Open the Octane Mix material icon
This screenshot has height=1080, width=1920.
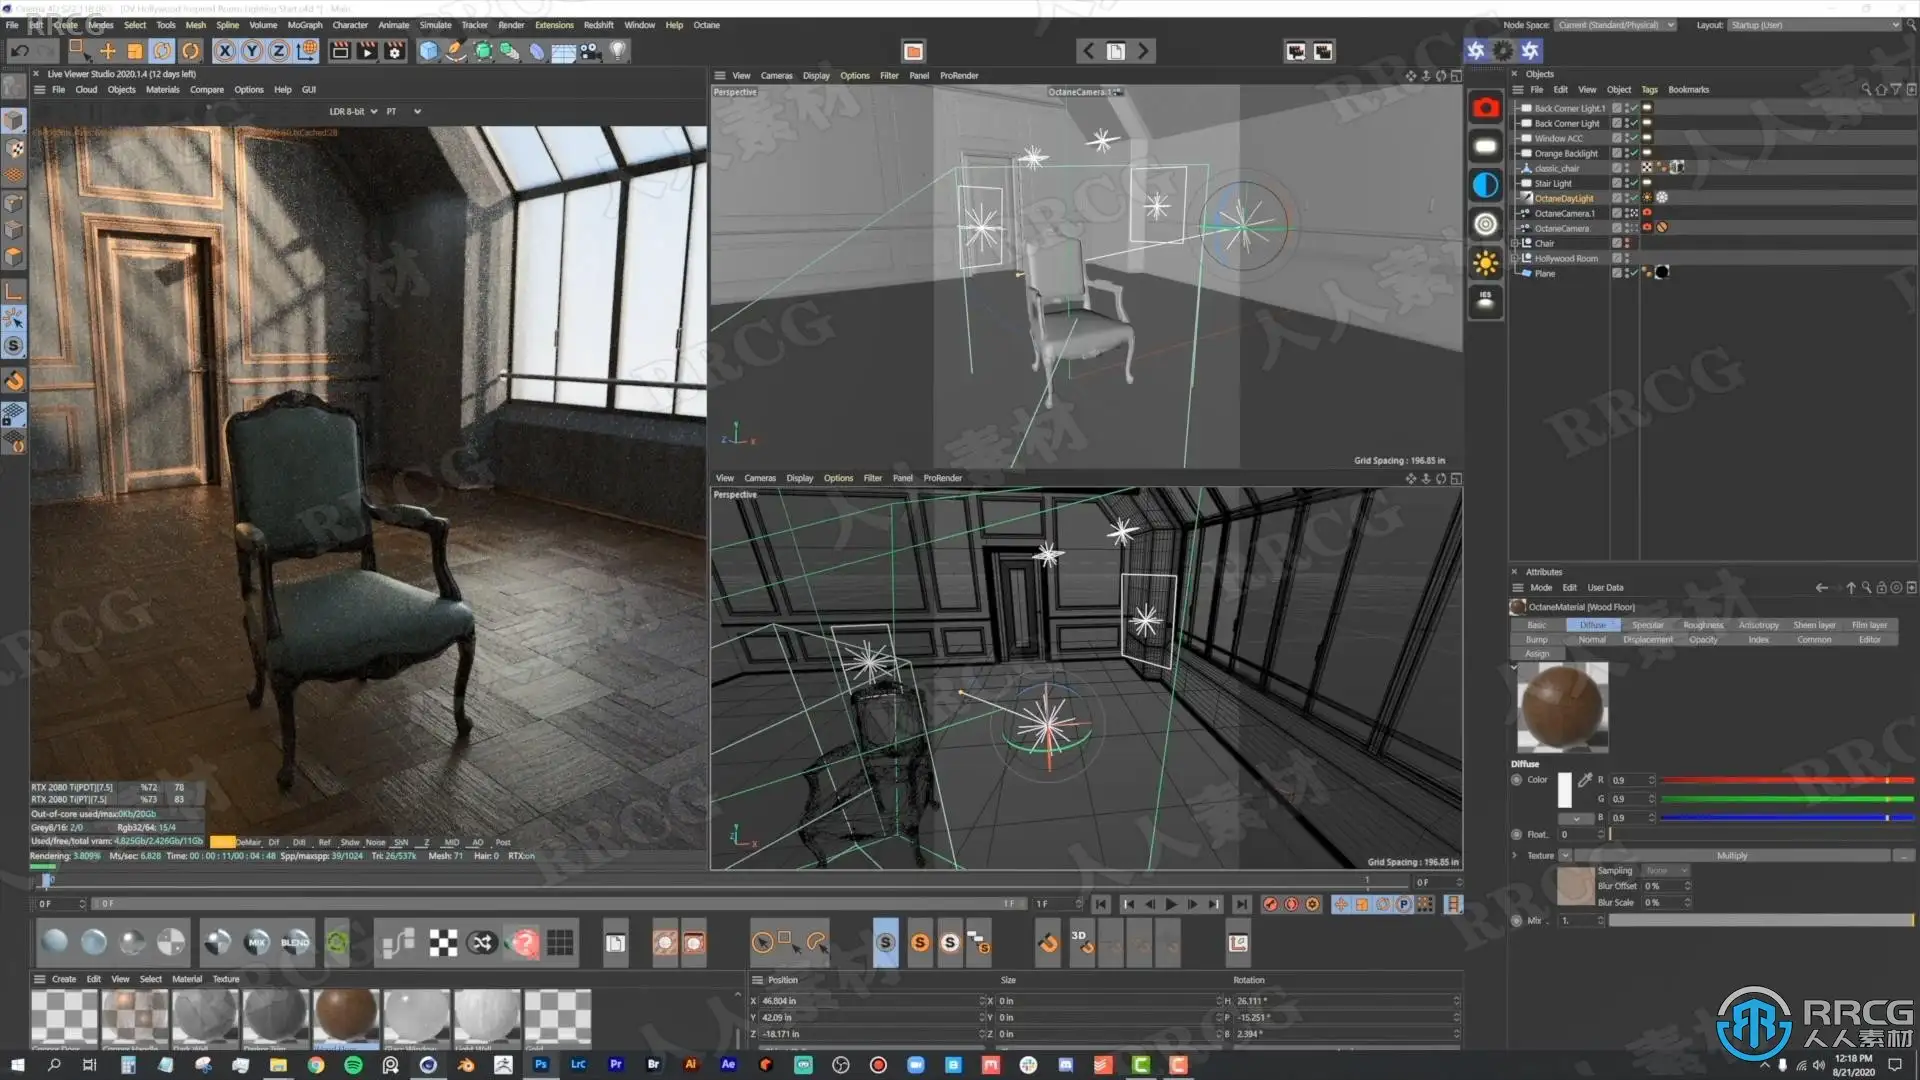click(x=257, y=942)
